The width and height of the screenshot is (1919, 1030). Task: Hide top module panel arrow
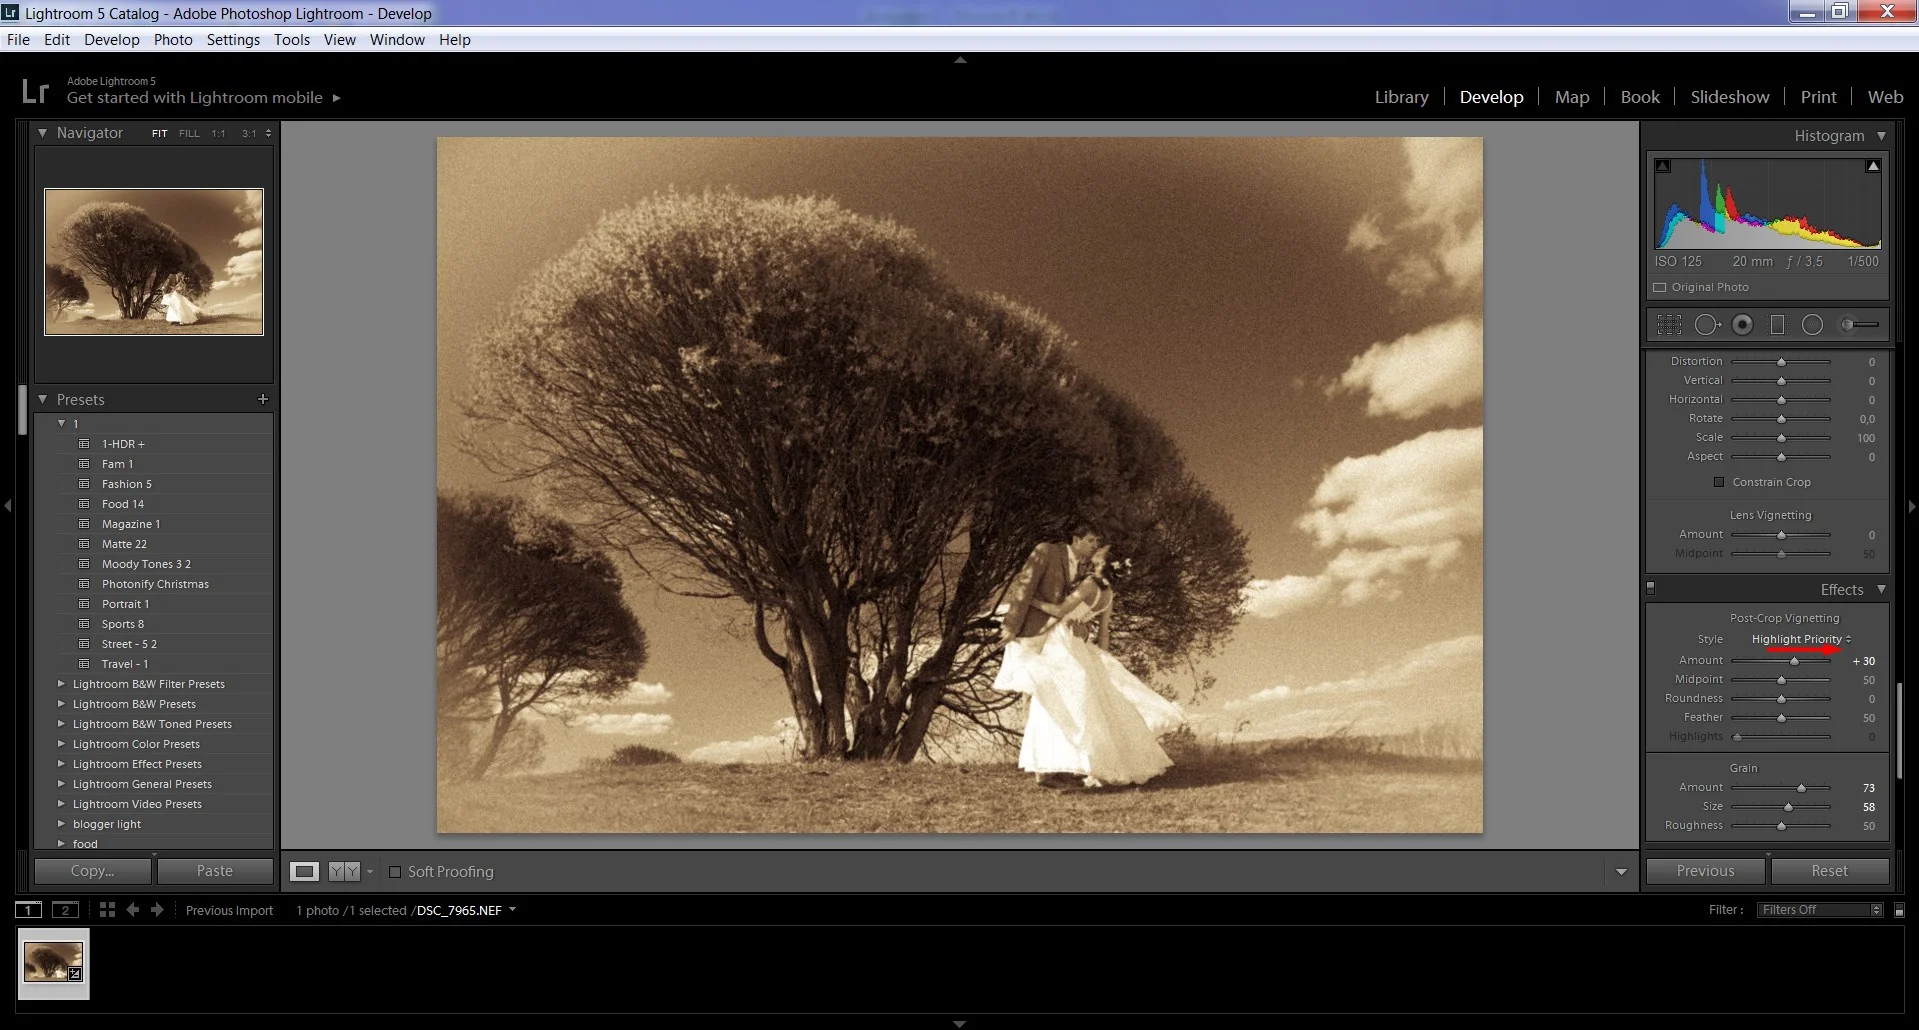[x=960, y=60]
